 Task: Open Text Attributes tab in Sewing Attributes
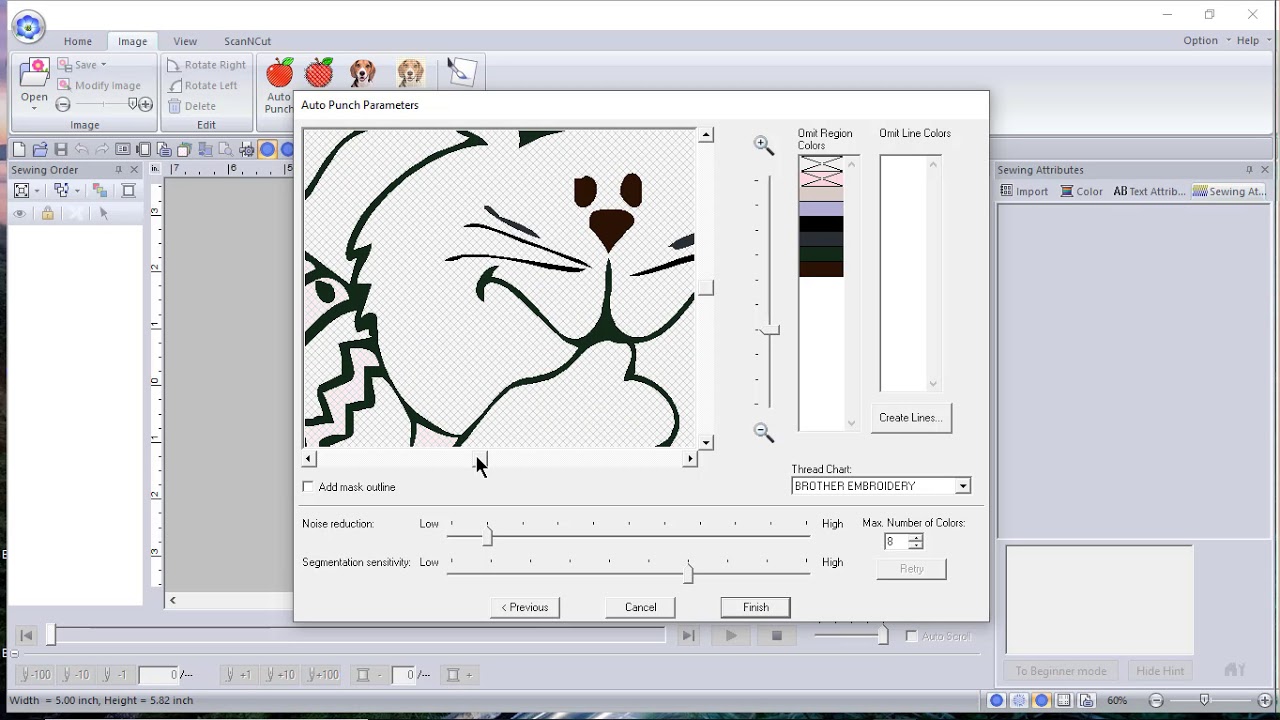coord(1149,191)
